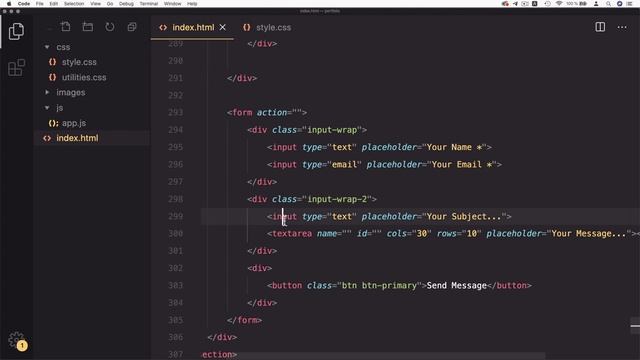This screenshot has width=640, height=360.
Task: Click the "btn btn-primary" class value
Action: (380, 285)
